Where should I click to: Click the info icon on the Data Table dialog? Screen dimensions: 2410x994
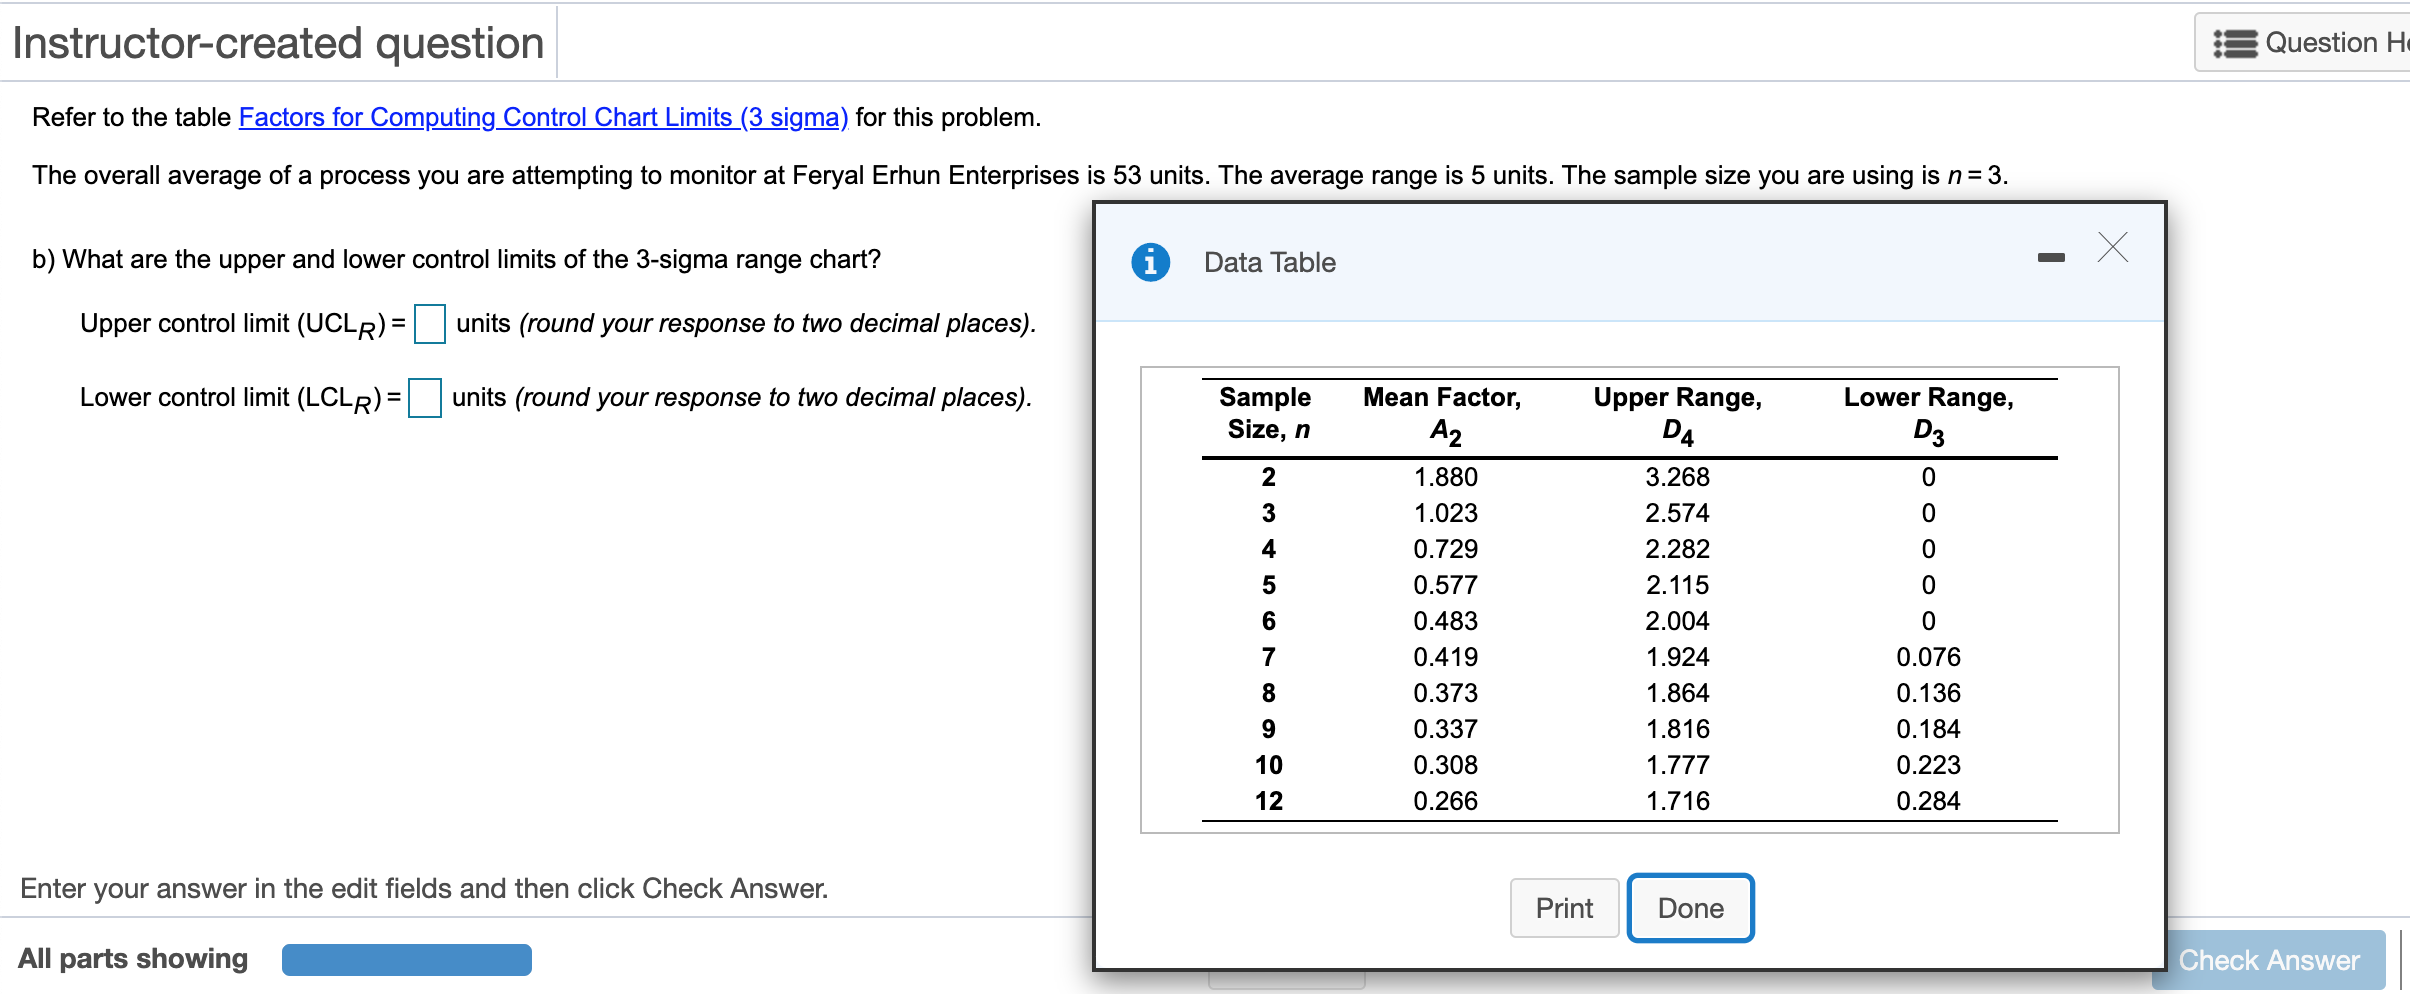[x=1150, y=262]
